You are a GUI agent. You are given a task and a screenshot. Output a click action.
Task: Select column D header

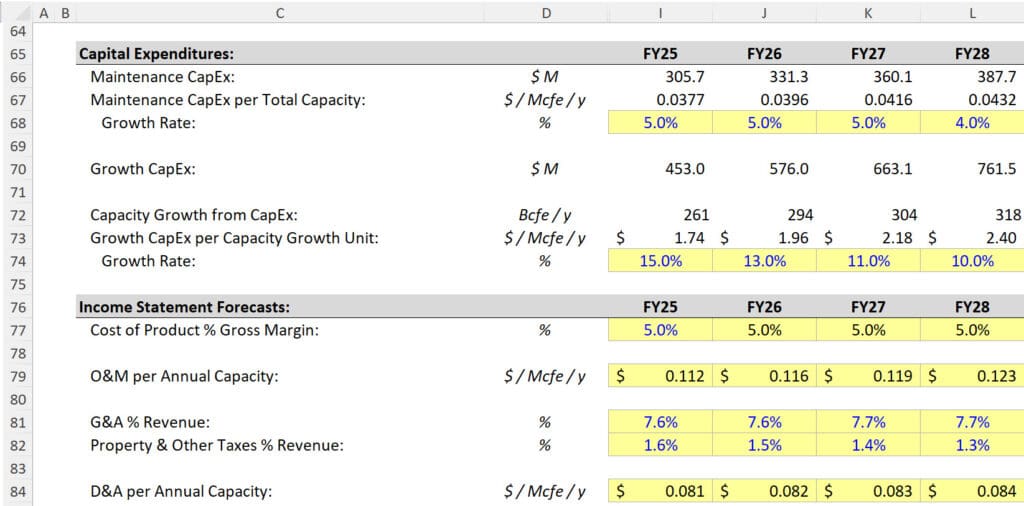(x=546, y=12)
